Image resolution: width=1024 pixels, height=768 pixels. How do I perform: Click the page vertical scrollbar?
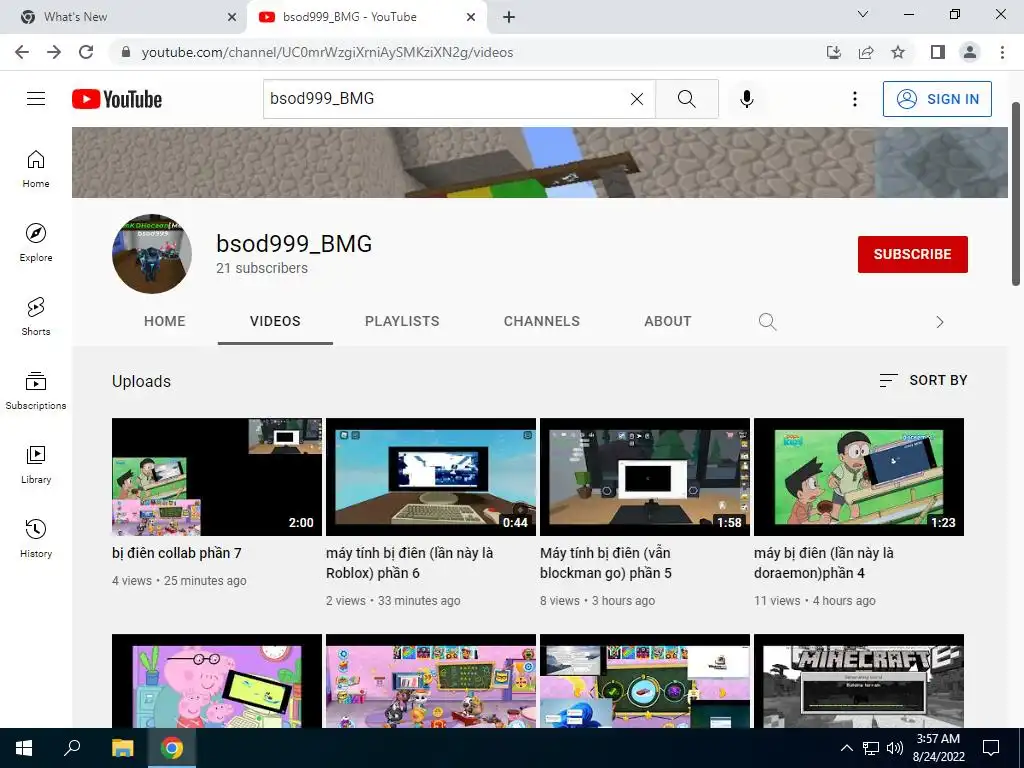[x=1016, y=194]
